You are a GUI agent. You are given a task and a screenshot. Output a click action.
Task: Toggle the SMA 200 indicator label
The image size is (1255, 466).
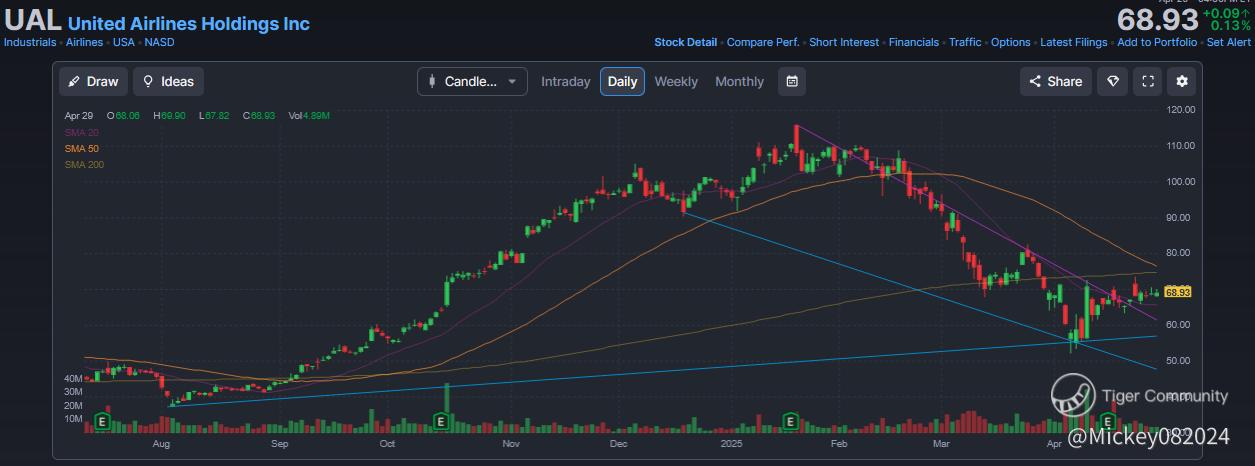(84, 164)
